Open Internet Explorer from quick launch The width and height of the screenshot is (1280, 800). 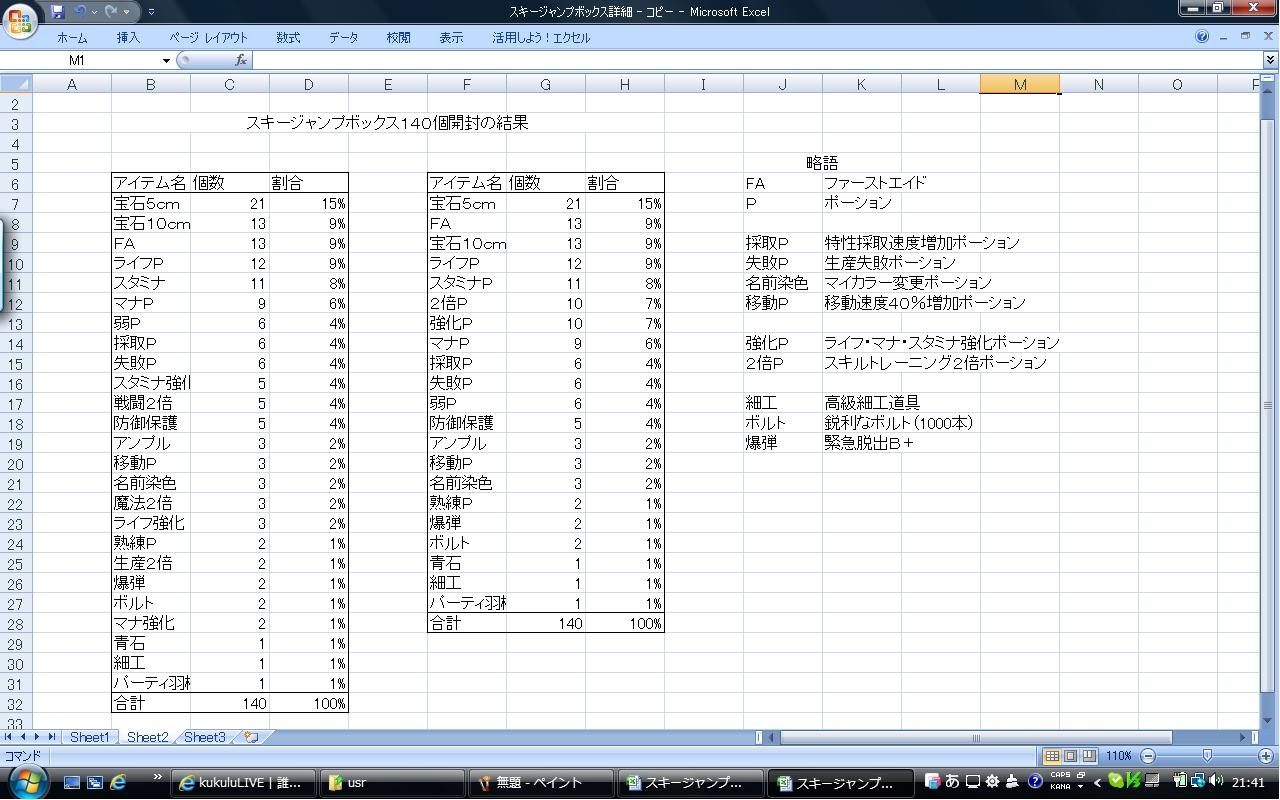pos(118,782)
